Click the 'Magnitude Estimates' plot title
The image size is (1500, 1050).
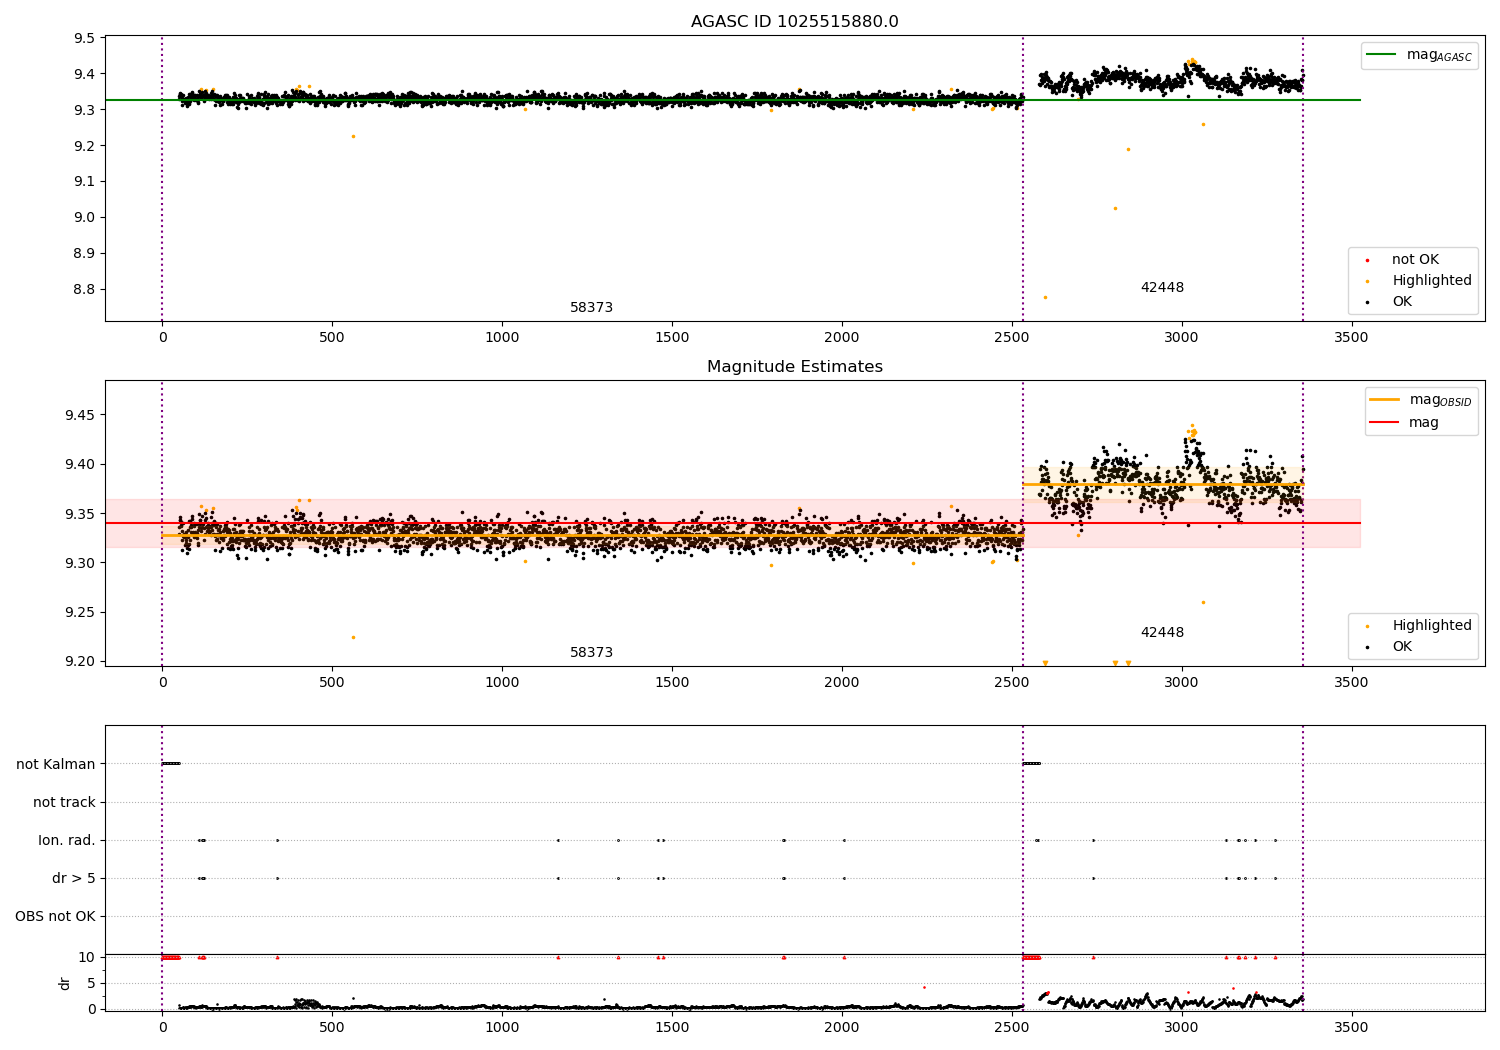click(x=794, y=367)
